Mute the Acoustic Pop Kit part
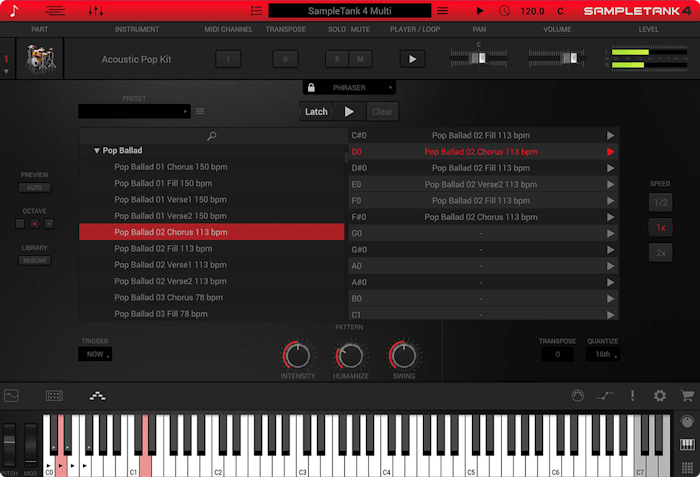This screenshot has height=477, width=700. click(360, 59)
